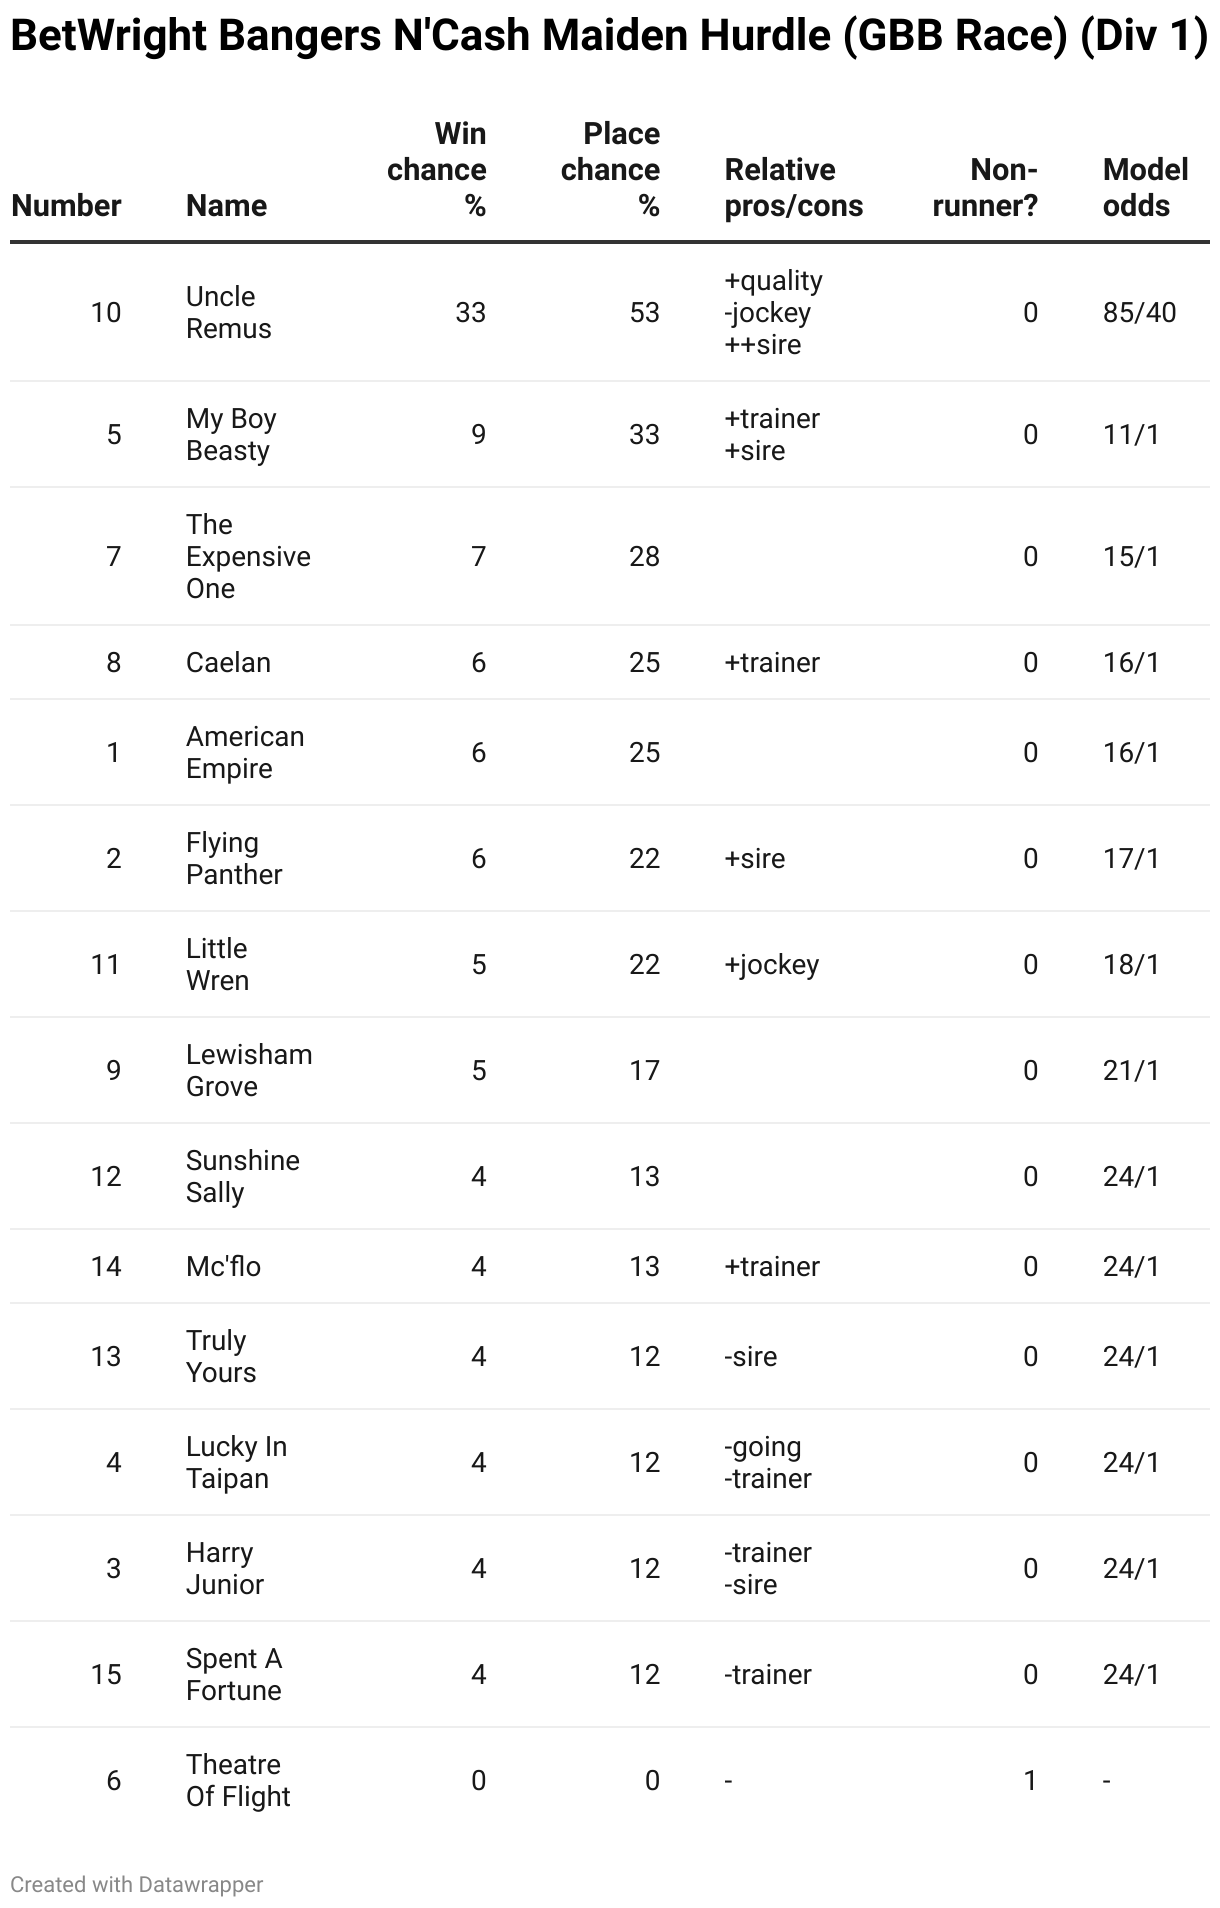Click the Model odds column header

(1146, 188)
